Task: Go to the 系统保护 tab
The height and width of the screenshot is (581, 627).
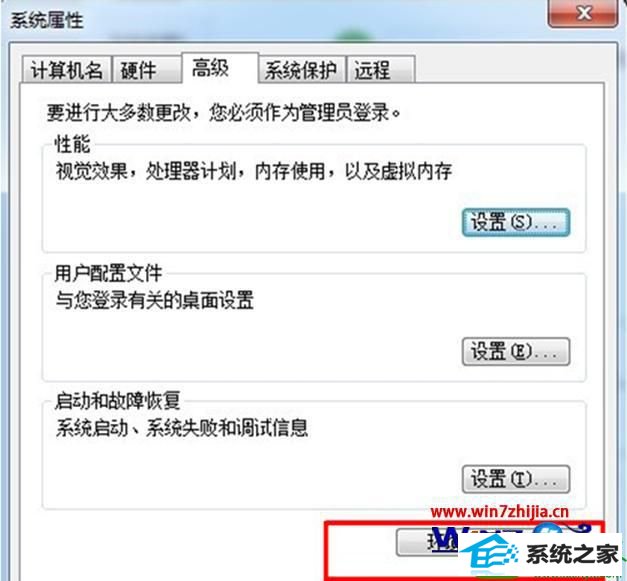Action: click(302, 70)
